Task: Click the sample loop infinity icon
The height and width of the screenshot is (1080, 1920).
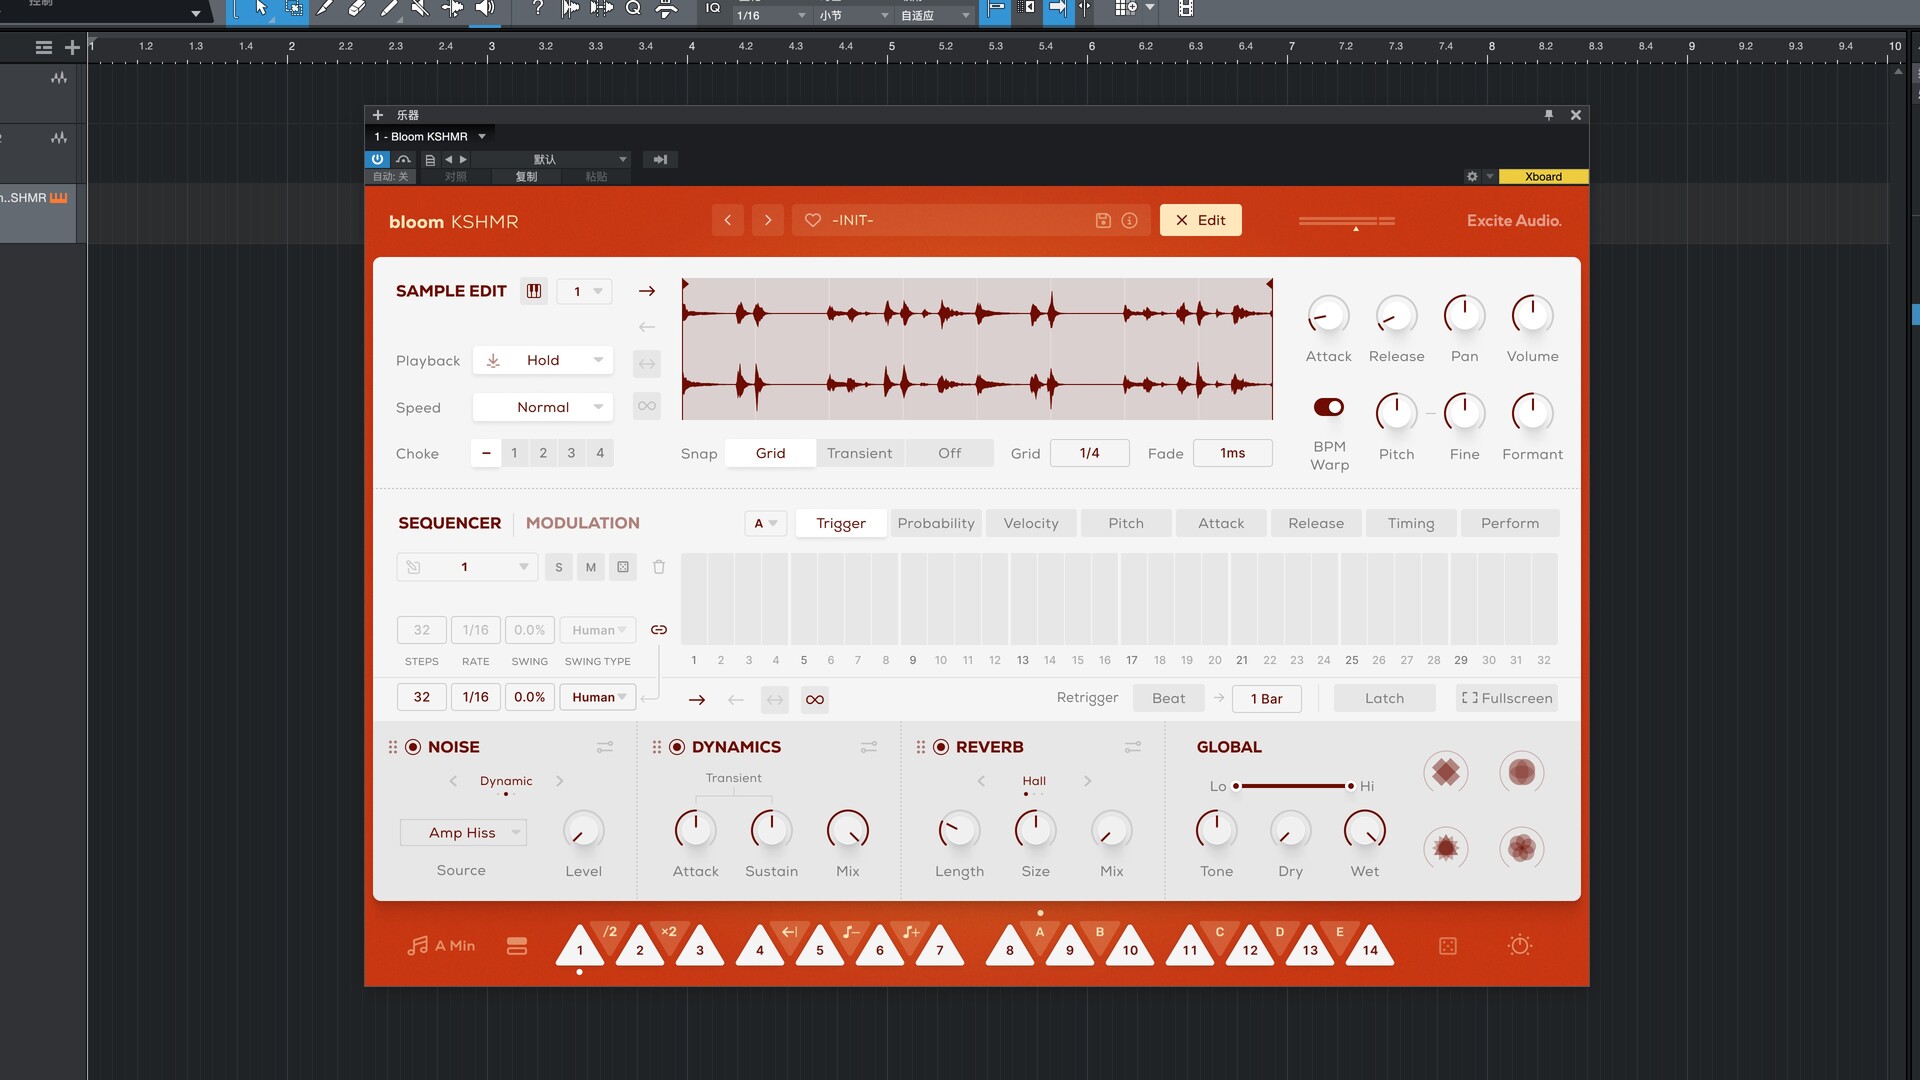Action: [647, 406]
